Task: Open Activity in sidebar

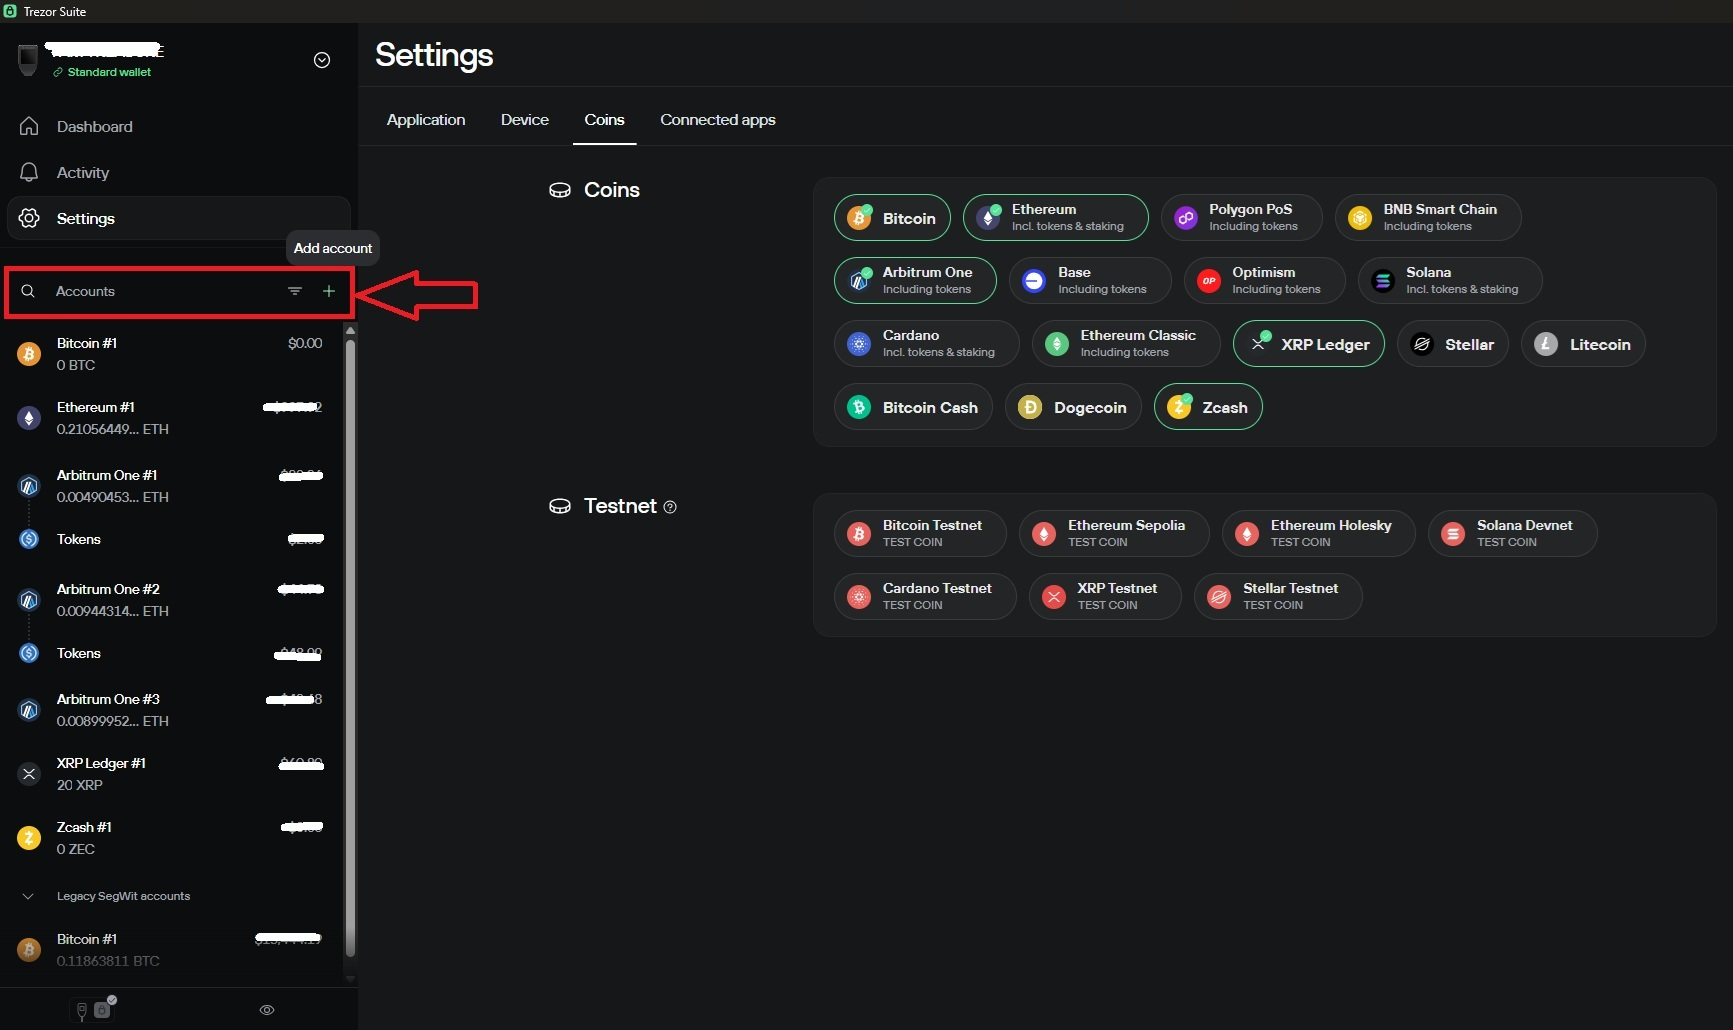Action: (x=179, y=172)
